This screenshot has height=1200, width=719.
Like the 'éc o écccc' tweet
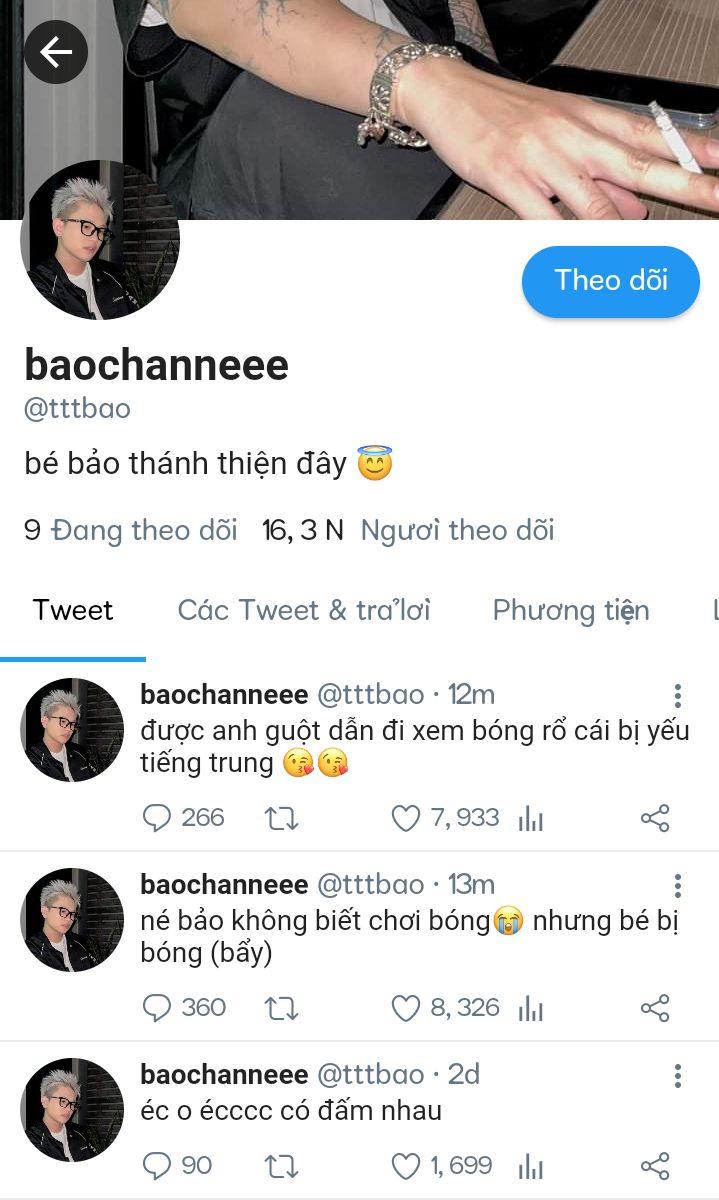point(405,1166)
